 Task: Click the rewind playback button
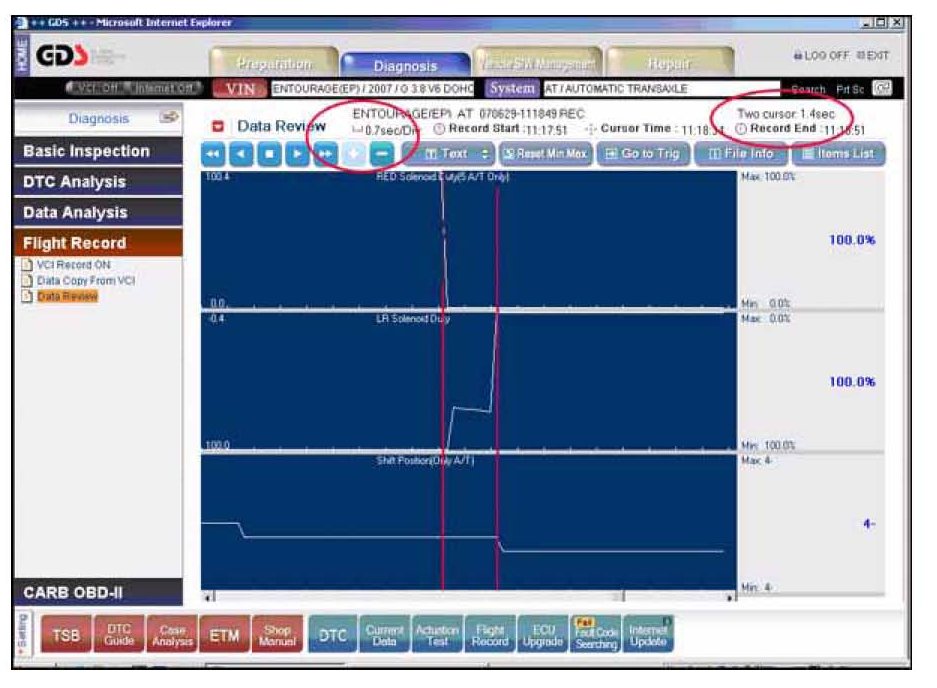click(213, 155)
